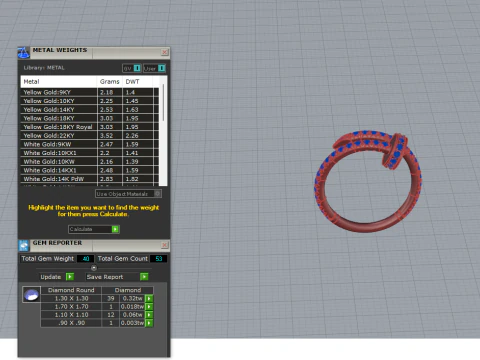
Task: Select the 1.70 X 1.70 size cell
Action: [71, 306]
